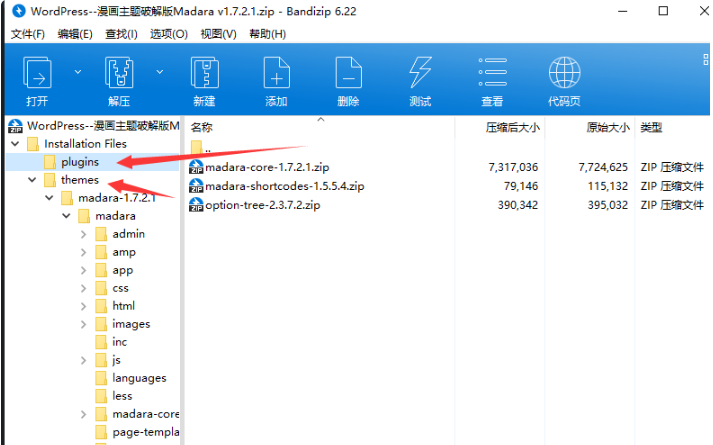Expand the admin folder node
Screen dimensions: 713x445
83,234
